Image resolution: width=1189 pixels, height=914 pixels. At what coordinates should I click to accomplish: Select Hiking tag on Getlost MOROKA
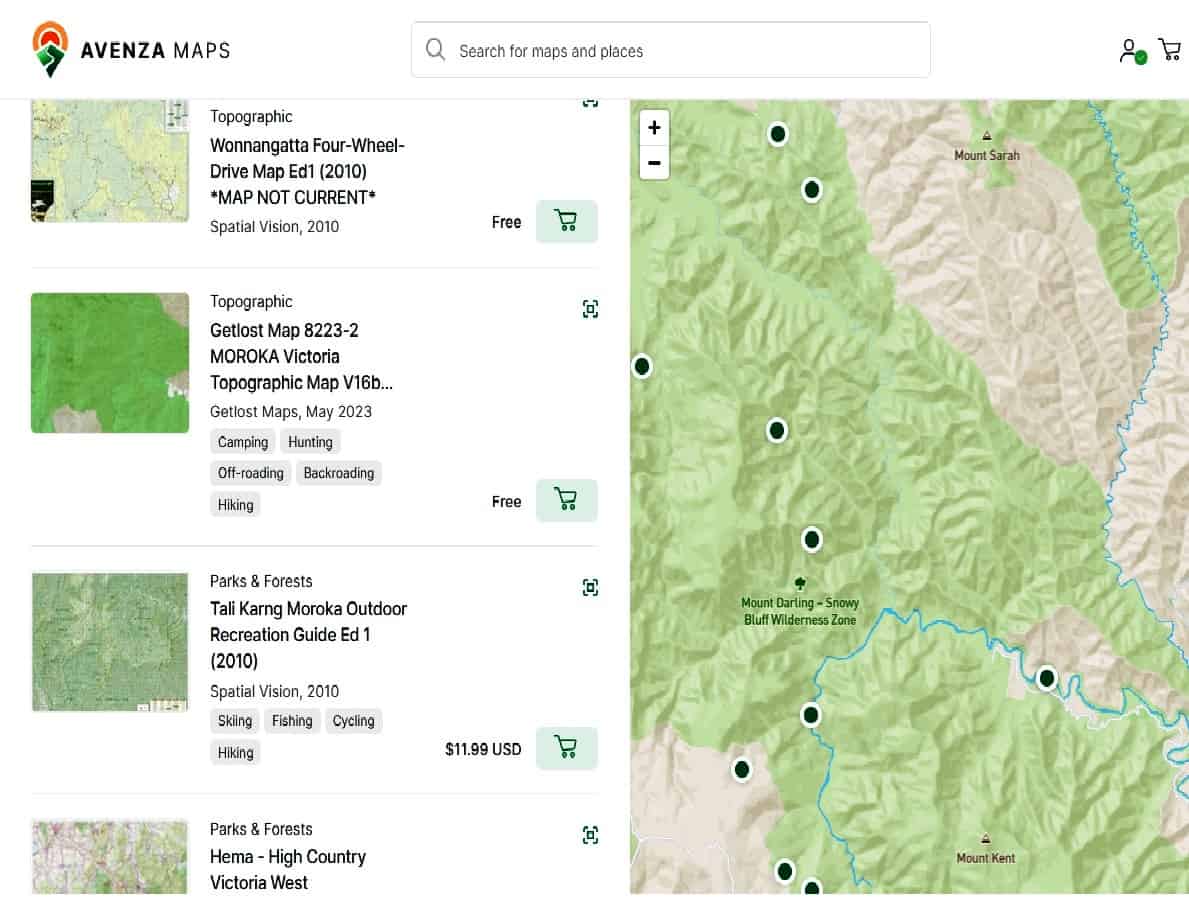click(x=235, y=504)
